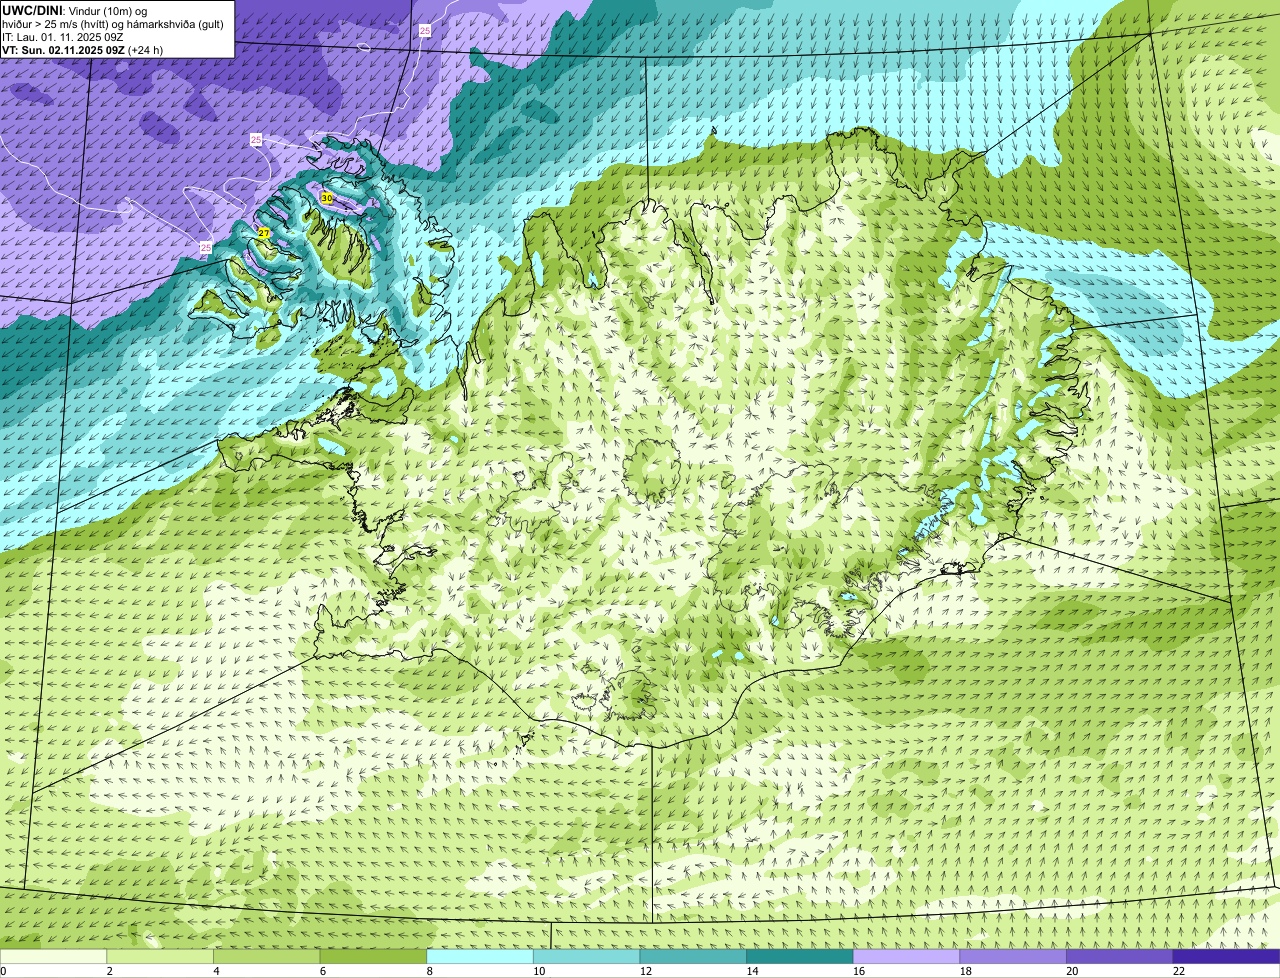Select the 0–2 m/s palest legend swatch
Viewport: 1280px width, 978px height.
[x=53, y=956]
